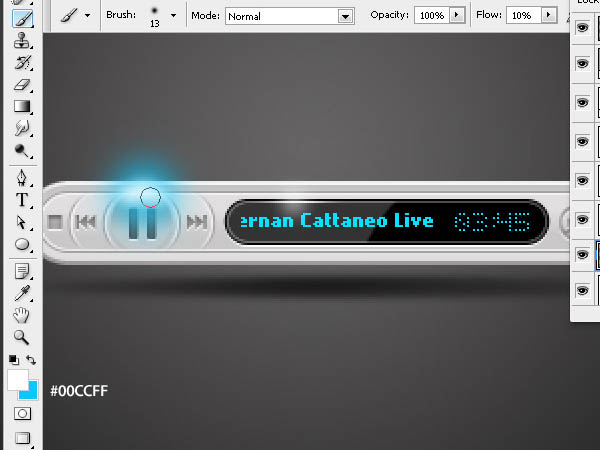The height and width of the screenshot is (450, 600).
Task: Open the Opacity slider arrow
Action: pyautogui.click(x=457, y=15)
